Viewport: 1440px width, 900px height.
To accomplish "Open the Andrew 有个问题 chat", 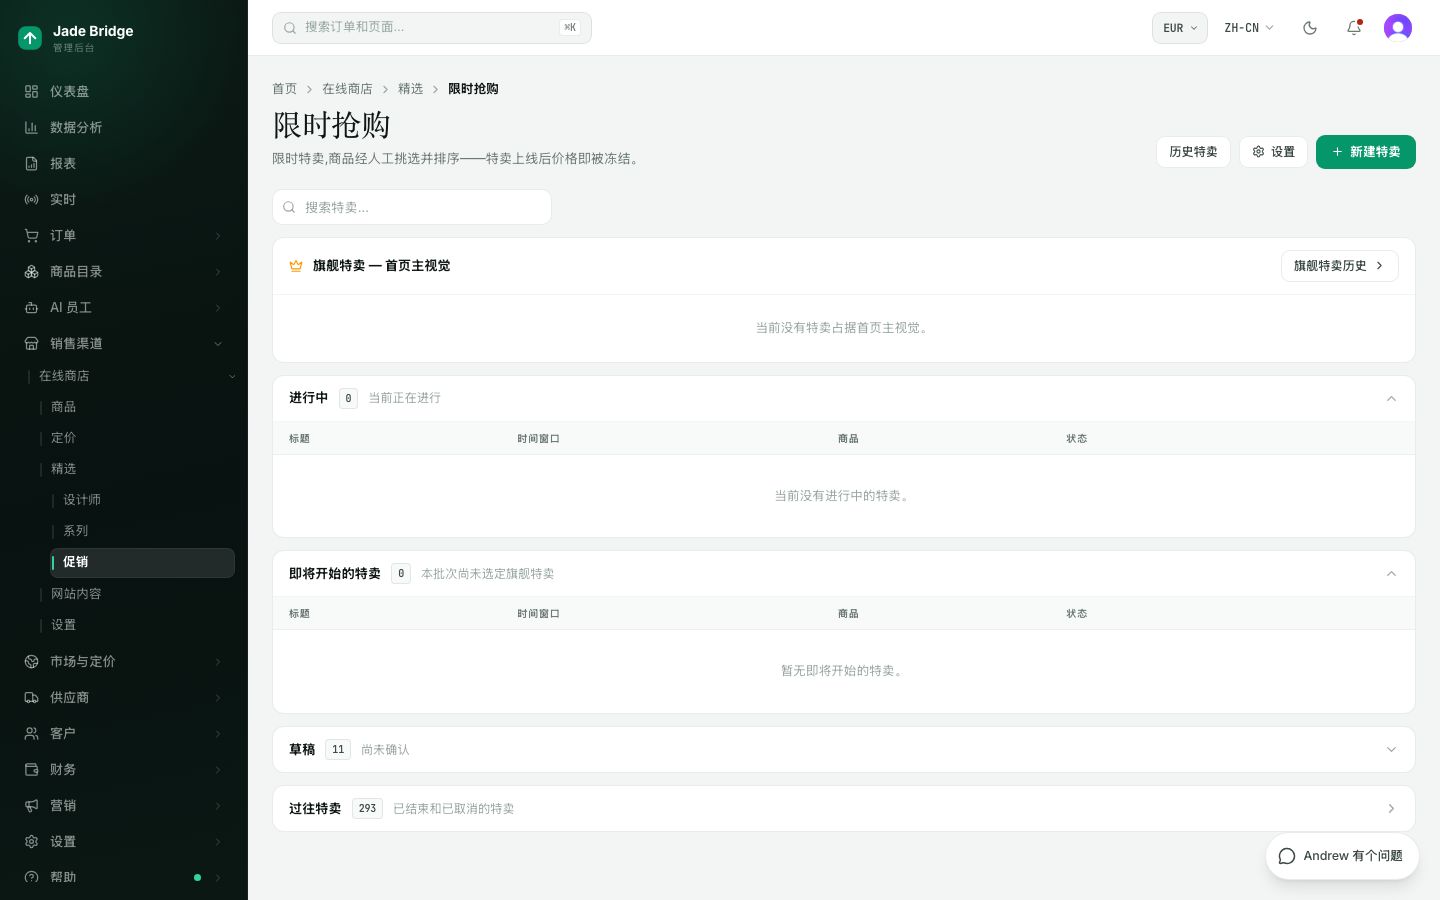I will pos(1342,856).
